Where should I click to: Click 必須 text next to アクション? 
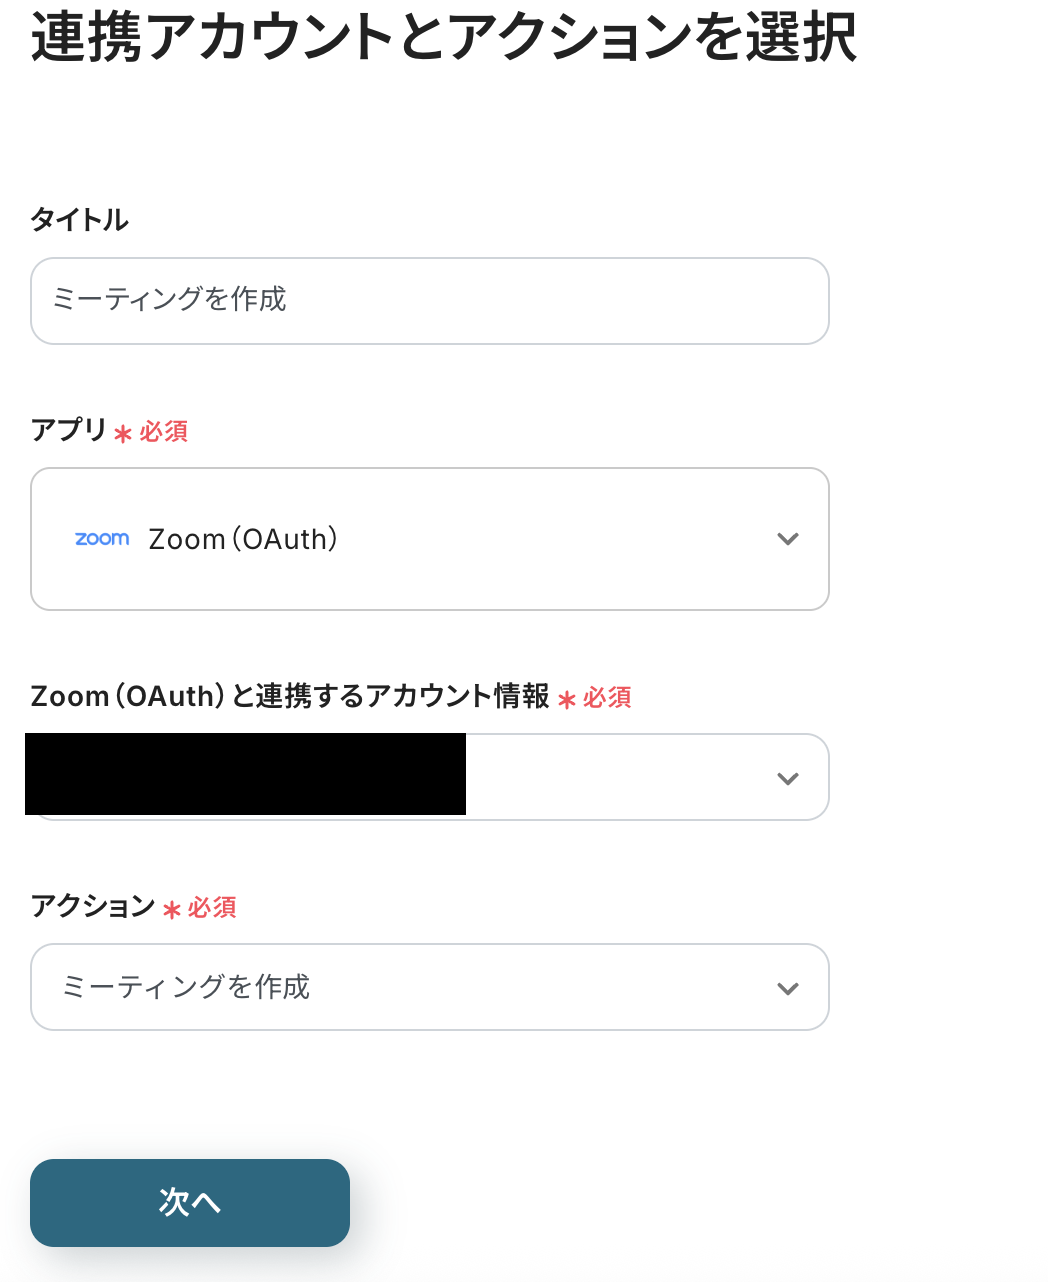[x=212, y=907]
